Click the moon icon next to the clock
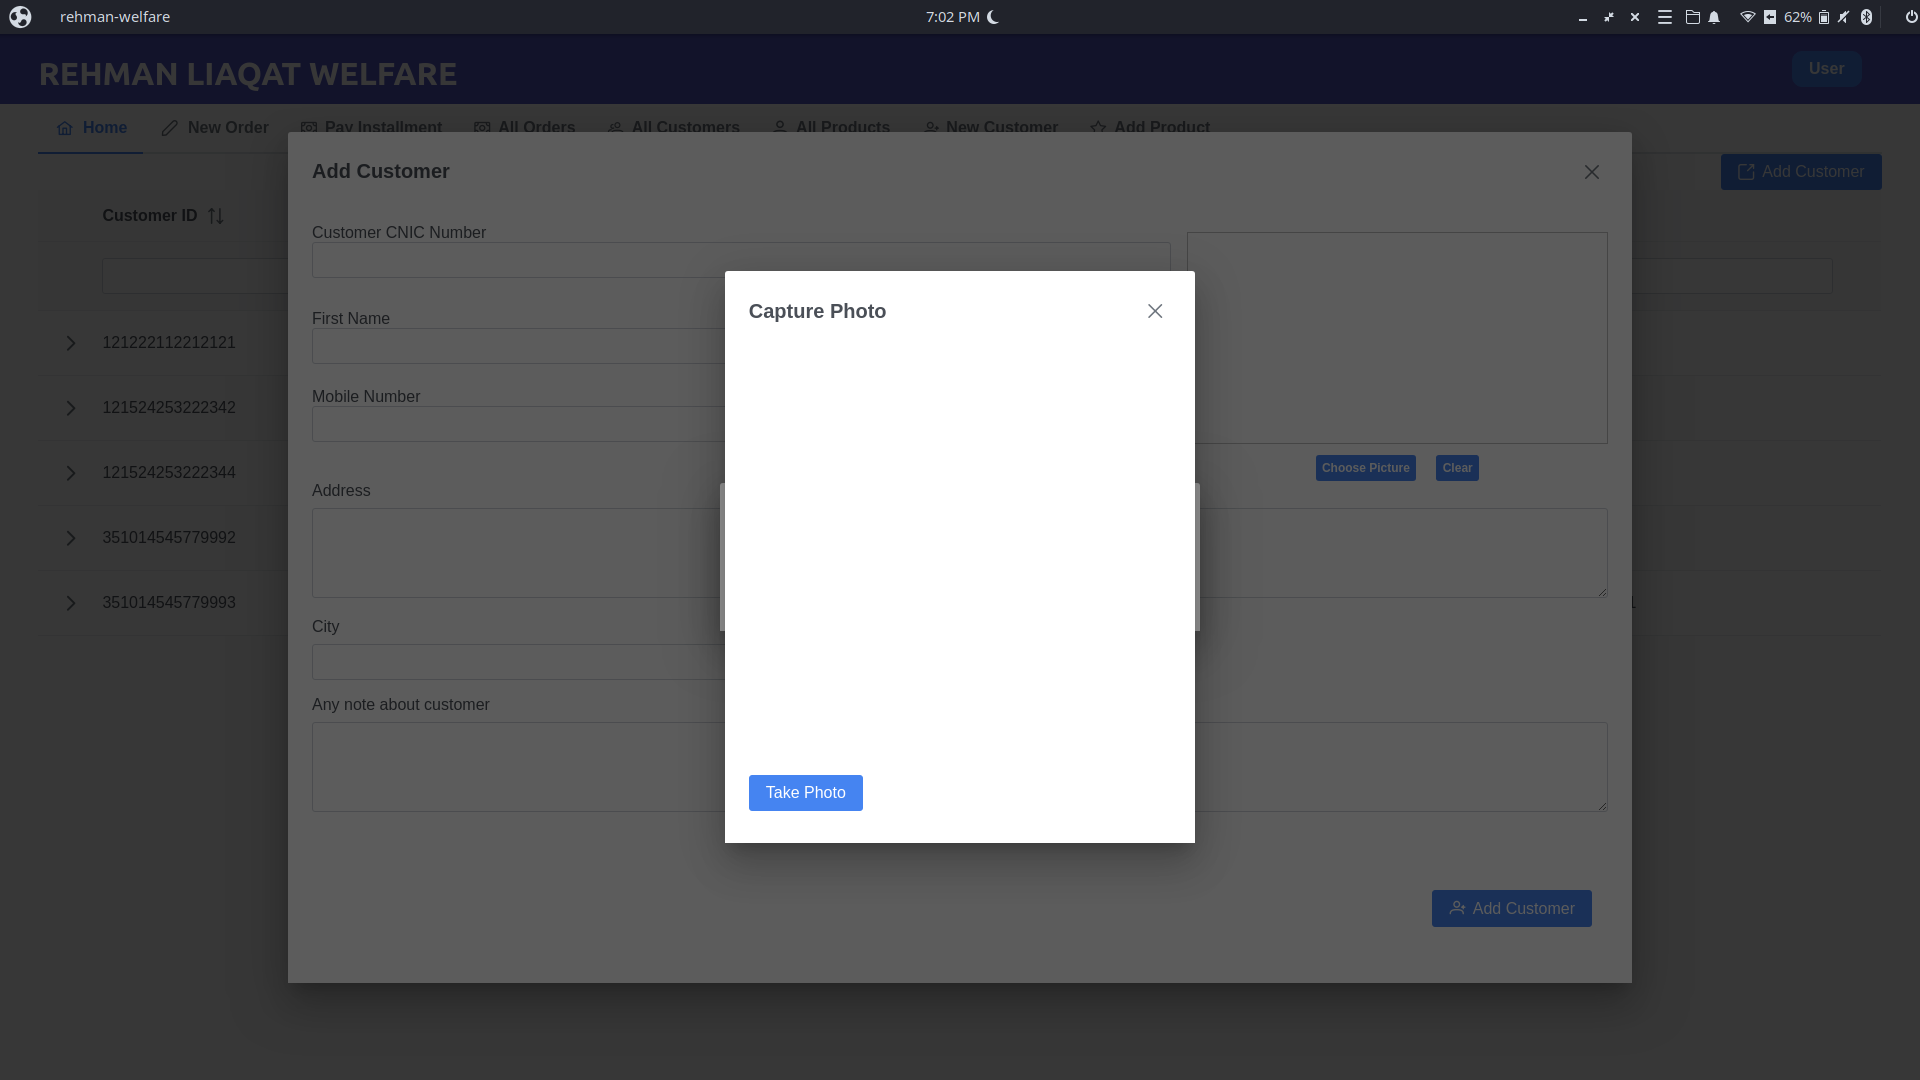This screenshot has width=1920, height=1080. 991,16
